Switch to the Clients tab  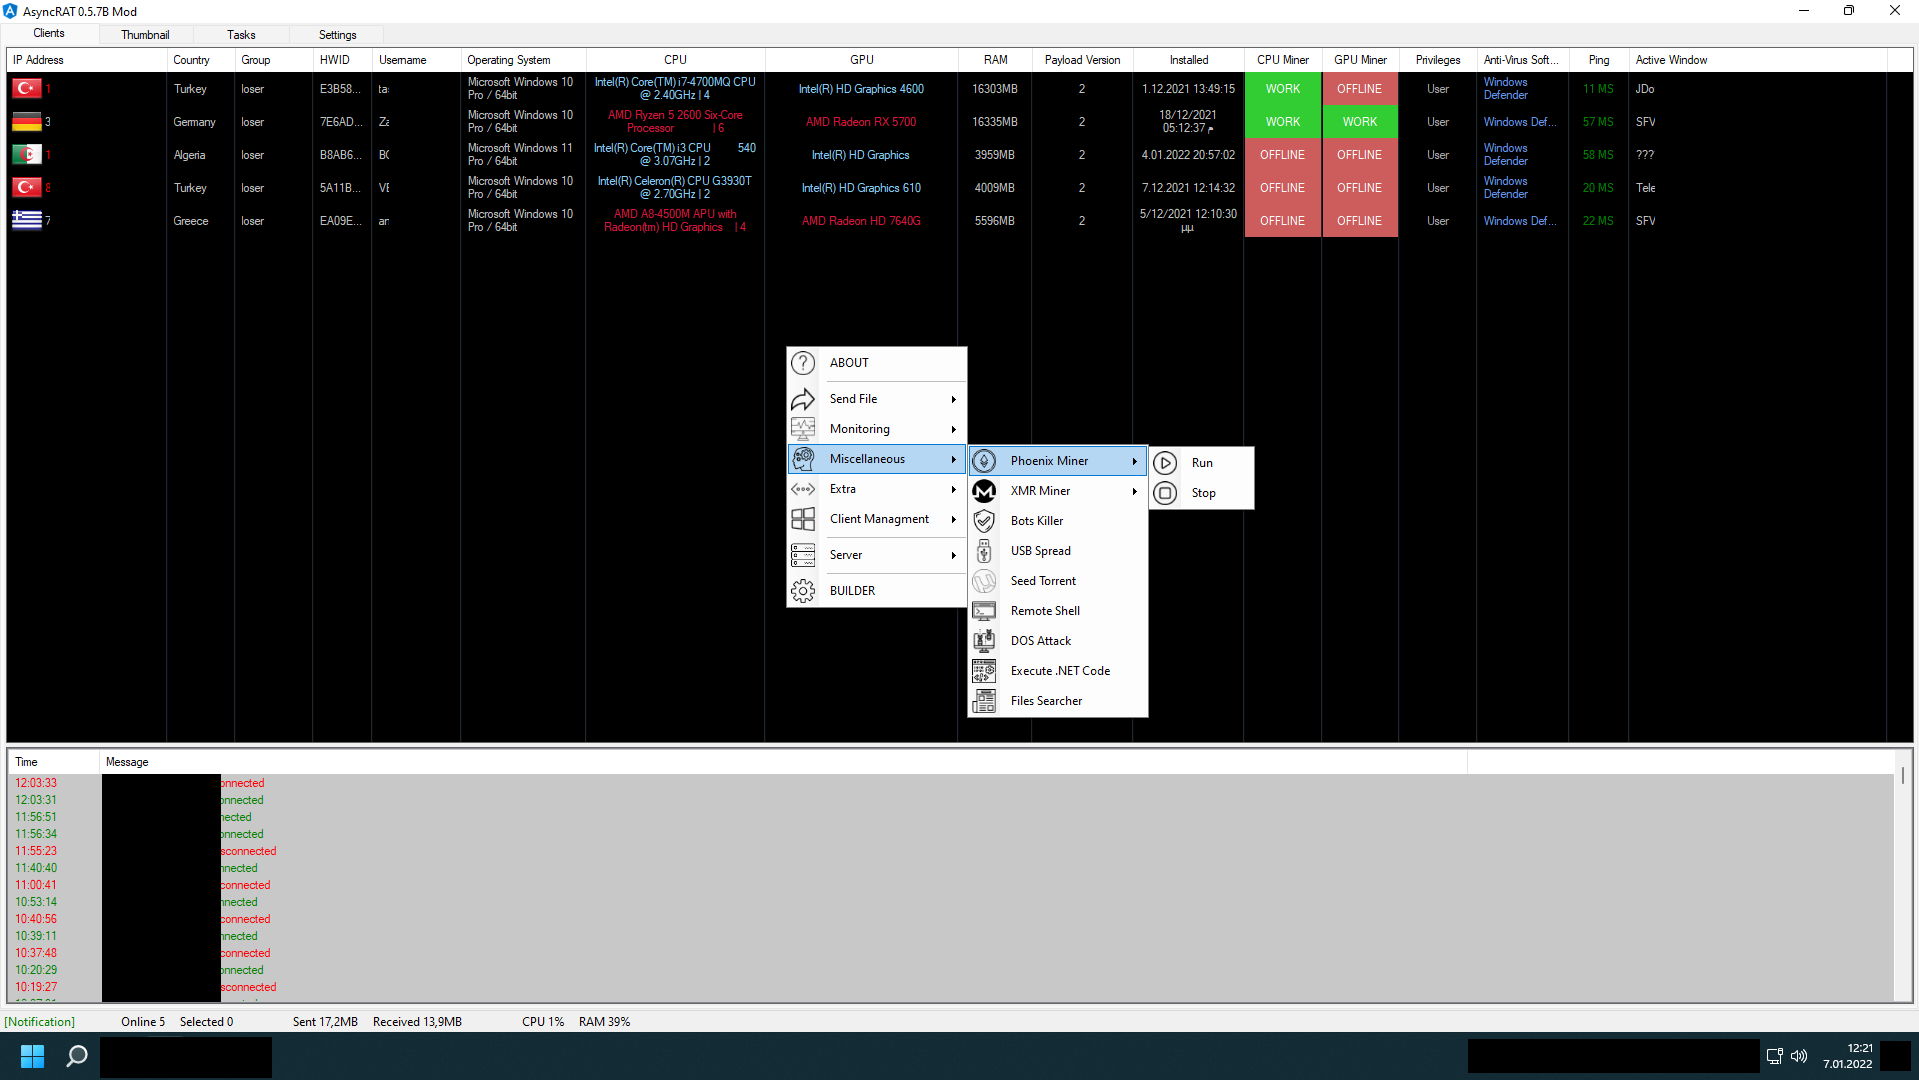coord(49,34)
